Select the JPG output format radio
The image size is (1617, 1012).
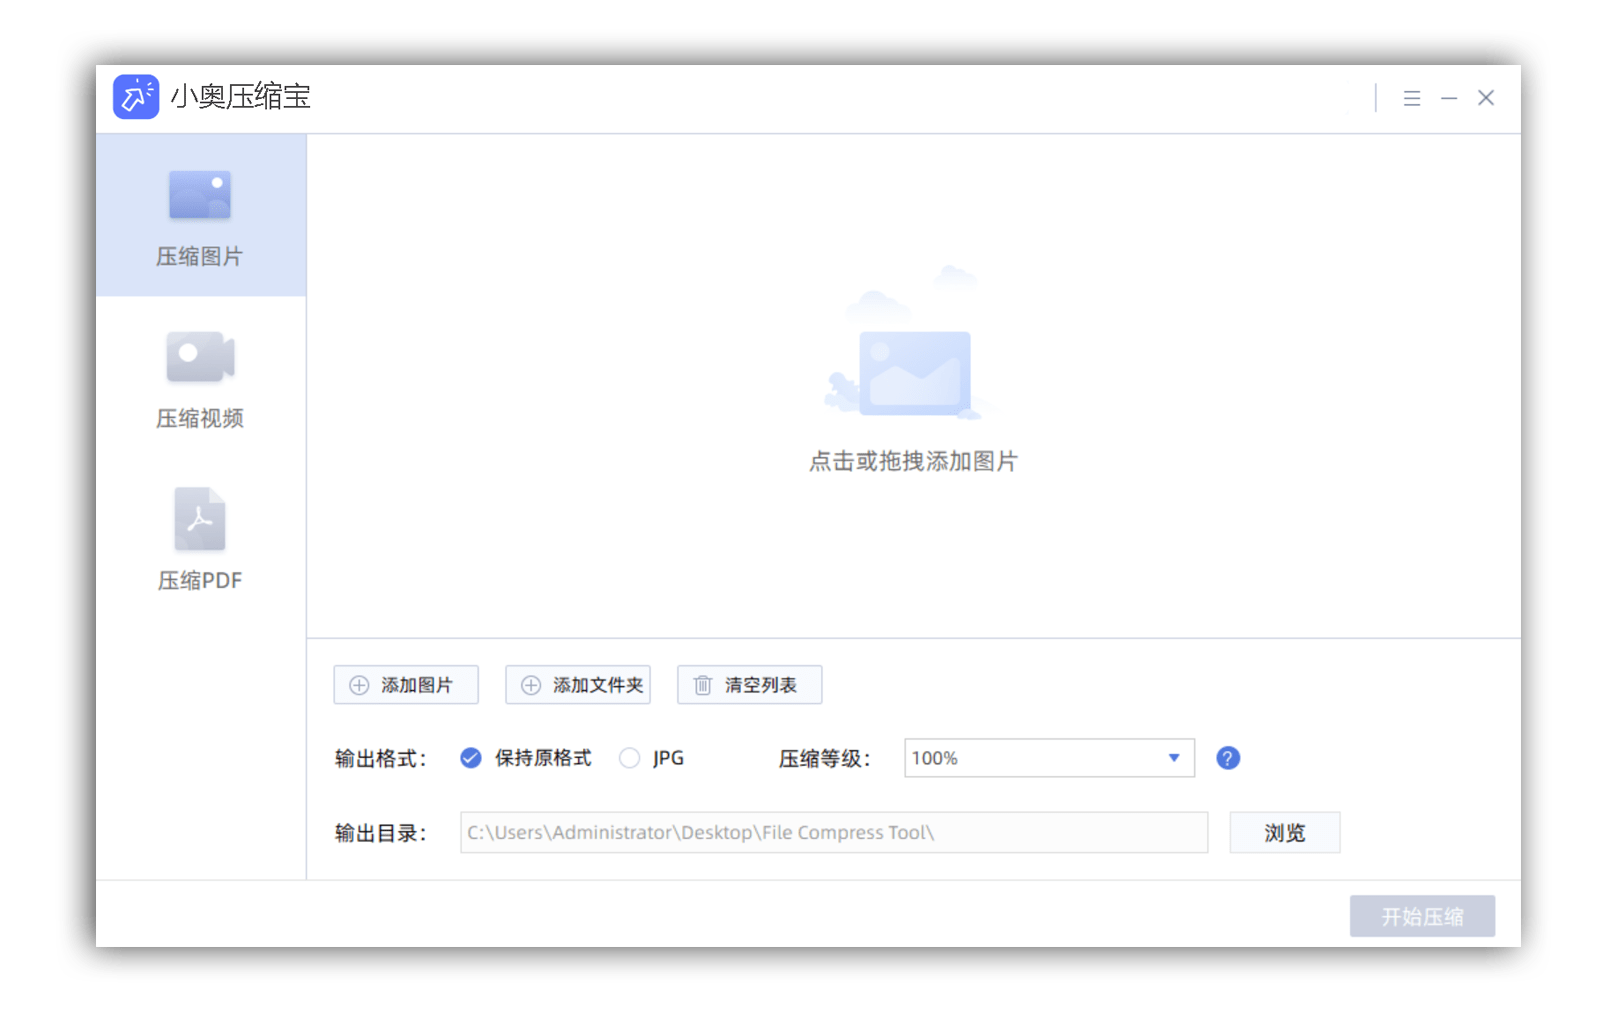coord(629,758)
